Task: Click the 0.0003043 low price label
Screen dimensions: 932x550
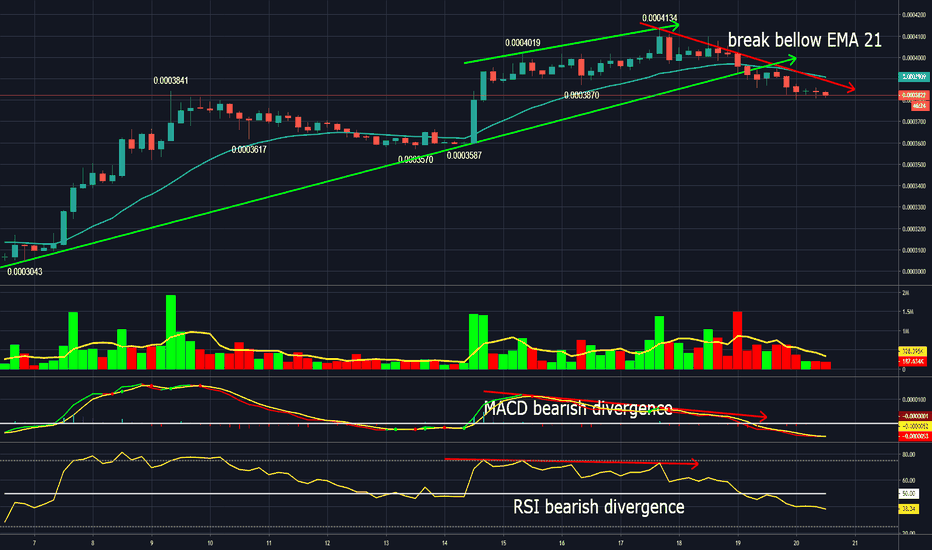Action: 24,272
